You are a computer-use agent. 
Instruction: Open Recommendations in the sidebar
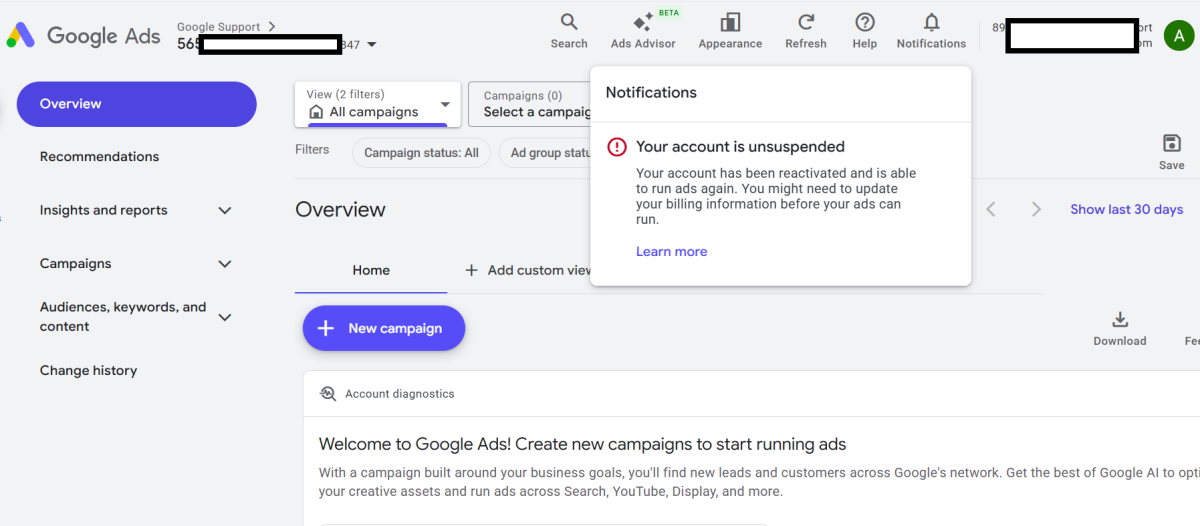pos(99,157)
